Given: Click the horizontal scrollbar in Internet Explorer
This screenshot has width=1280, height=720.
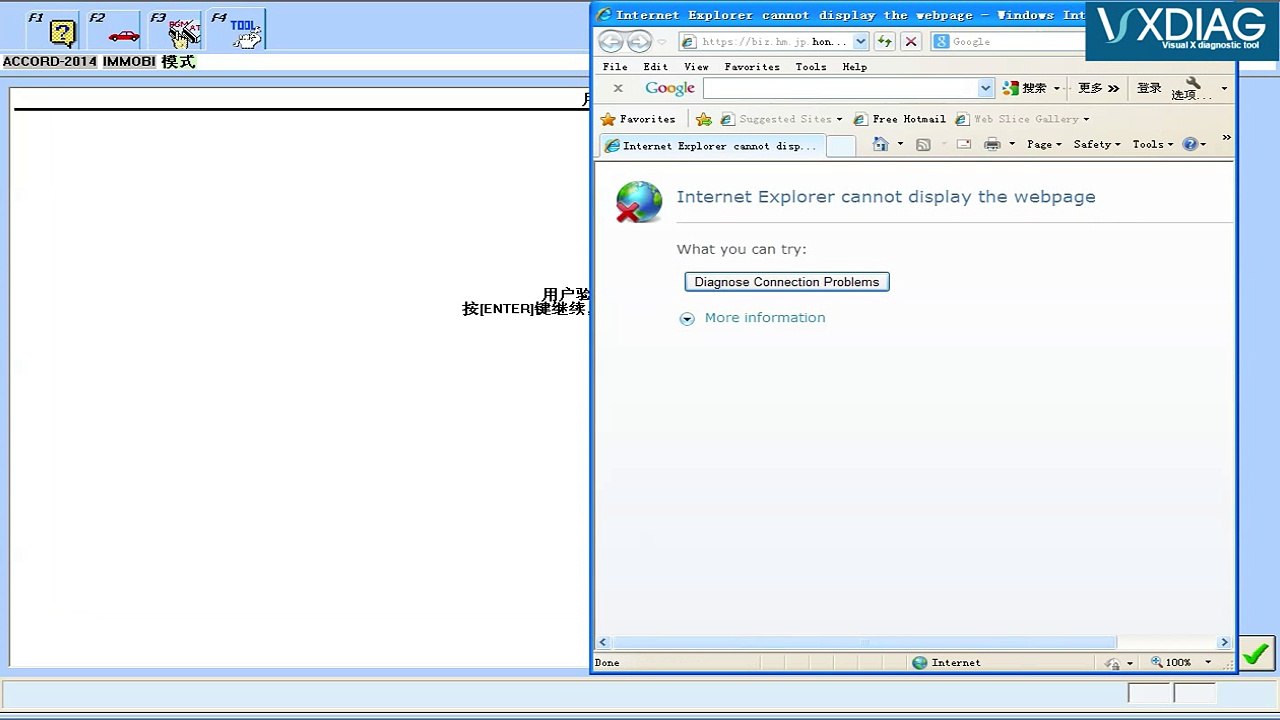Looking at the screenshot, I should (x=864, y=642).
